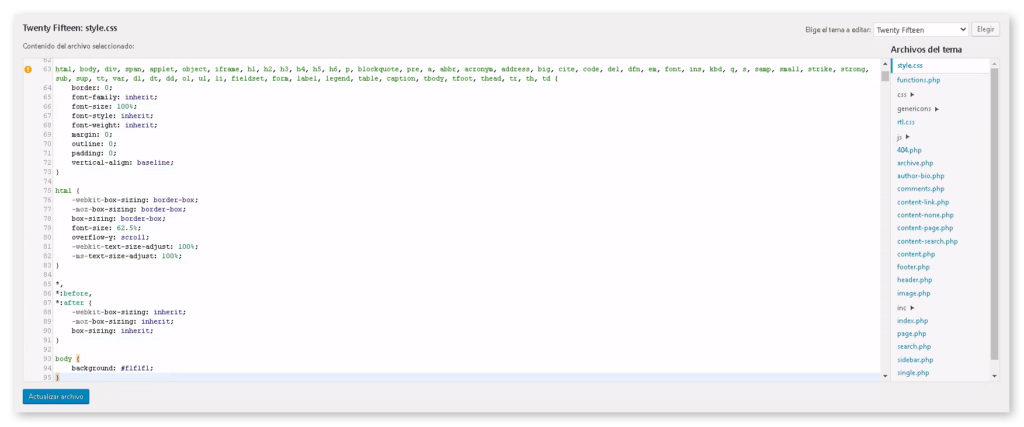The width and height of the screenshot is (1024, 427).
Task: Open the theme selector dropdown Twenty Fifteen
Action: pyautogui.click(x=921, y=30)
